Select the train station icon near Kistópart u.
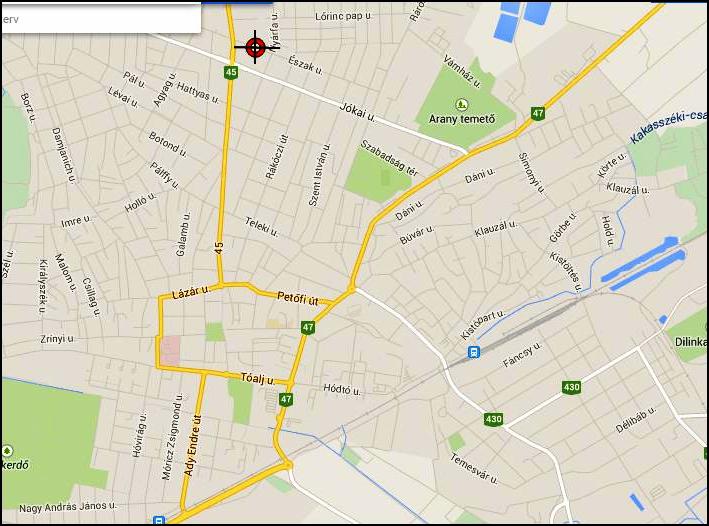This screenshot has width=709, height=526. tap(473, 351)
